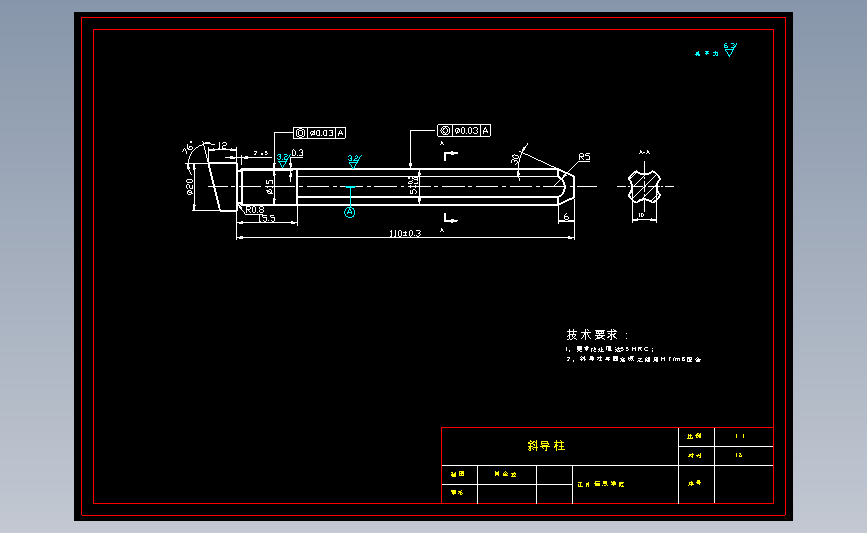This screenshot has height=533, width=867.
Task: Click the cyan 3.2 roughness symbol near 0.3
Action: coord(283,160)
